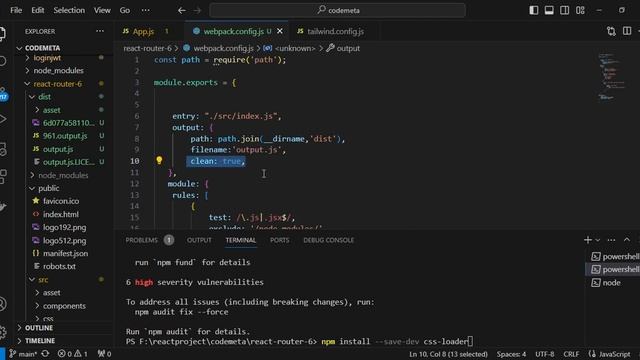
Task: Click the code minimap
Action: tap(611, 76)
